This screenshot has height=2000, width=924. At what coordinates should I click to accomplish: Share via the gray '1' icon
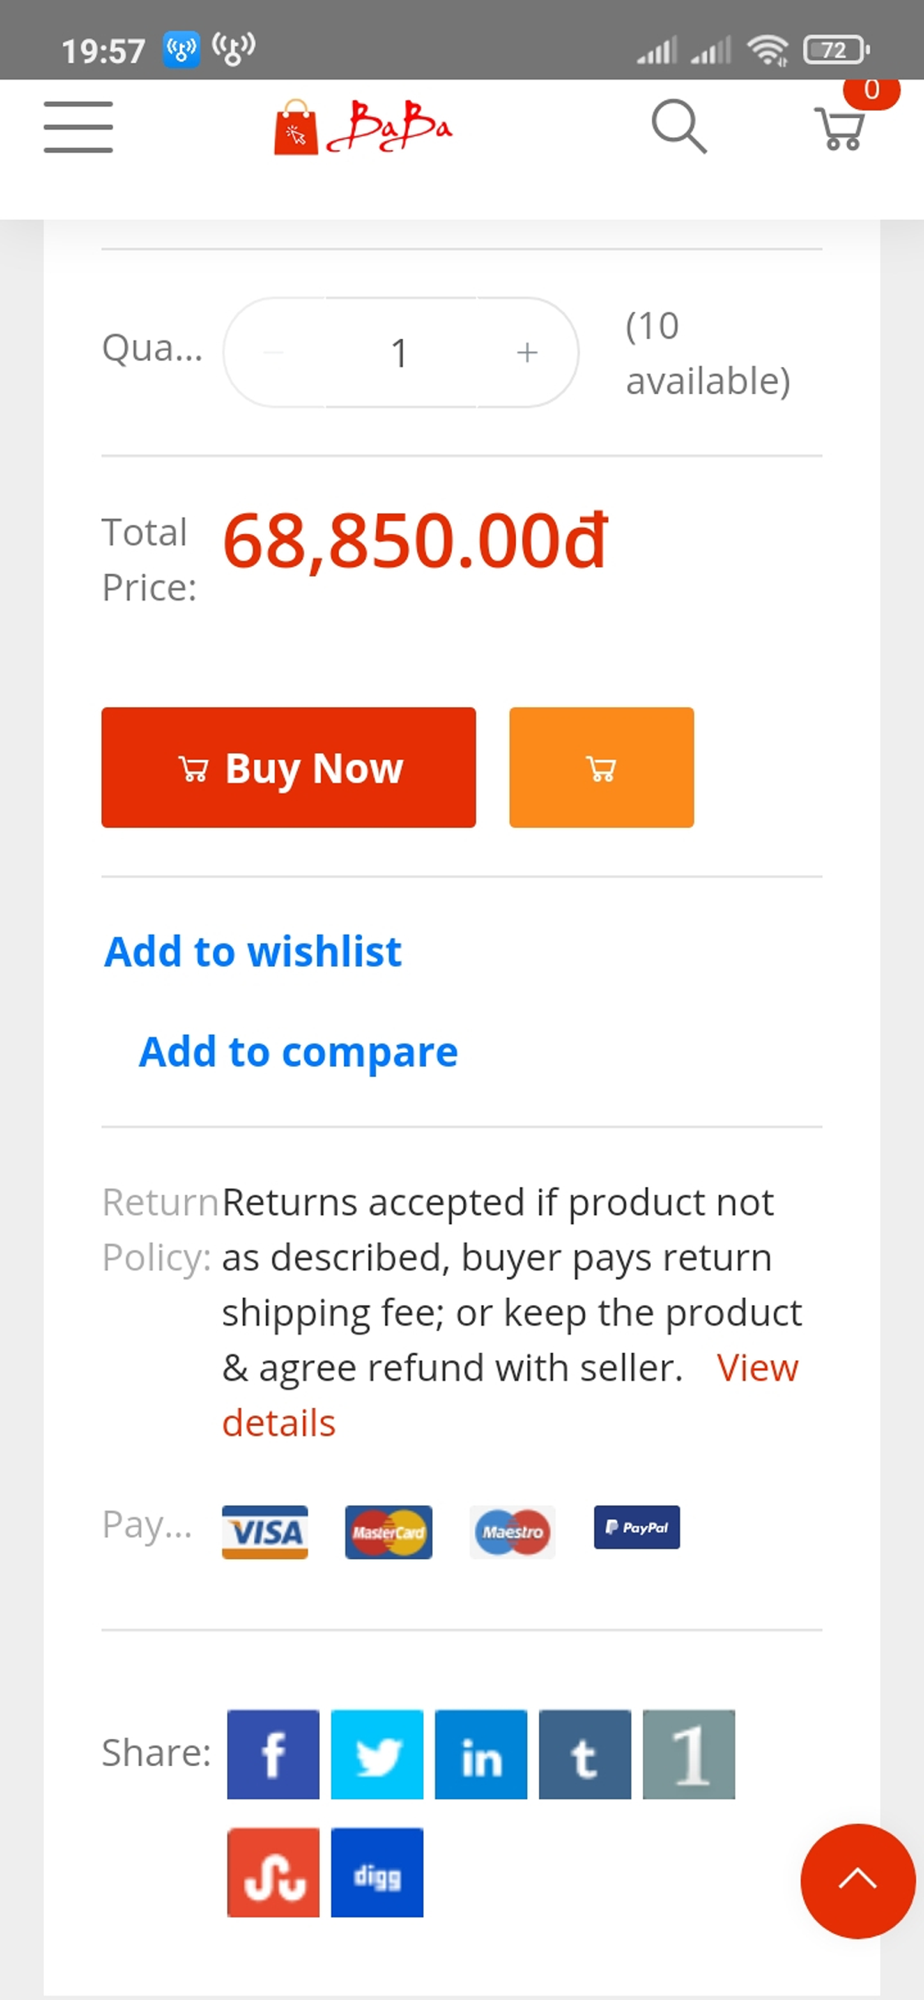tap(689, 1754)
